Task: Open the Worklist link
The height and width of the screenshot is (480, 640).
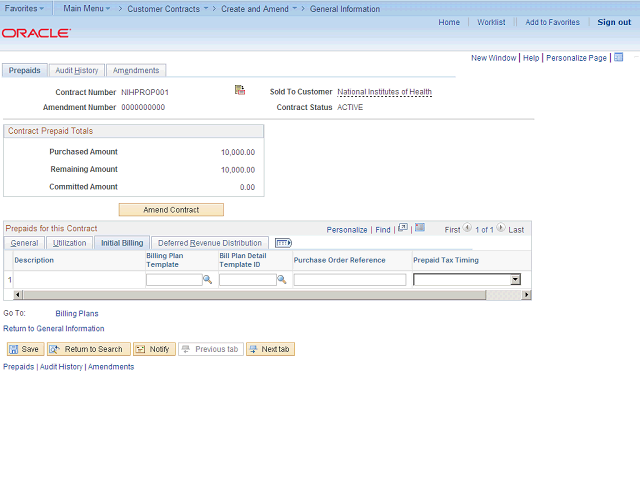Action: (x=491, y=22)
